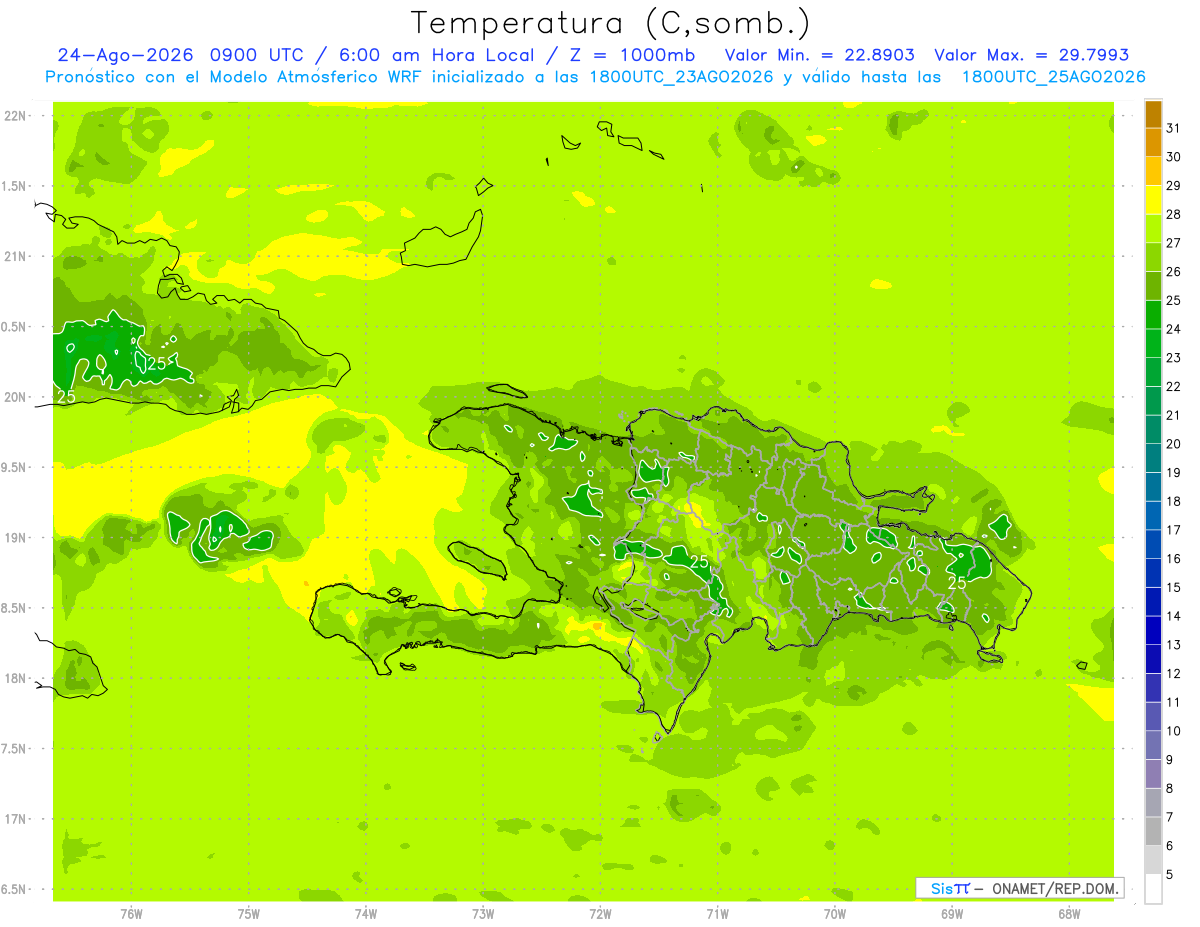Click the '73W' longitude label
This screenshot has width=1200, height=927.
tap(483, 914)
